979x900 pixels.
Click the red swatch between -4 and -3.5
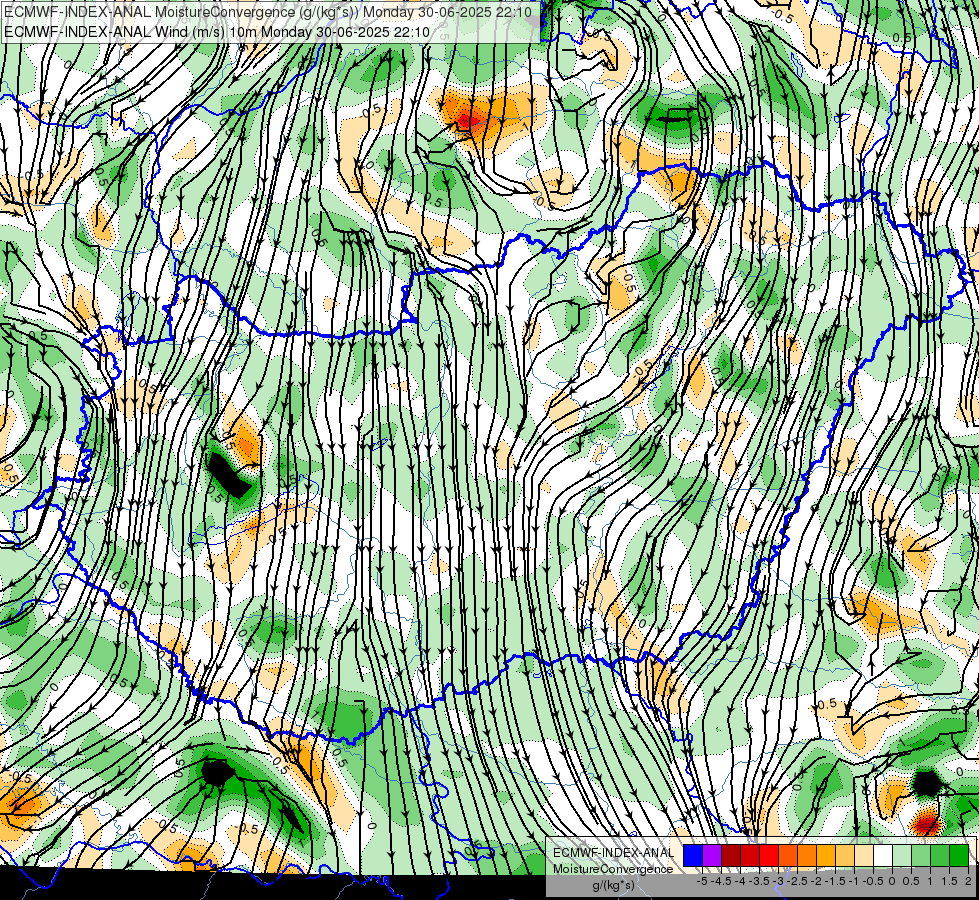(x=750, y=855)
